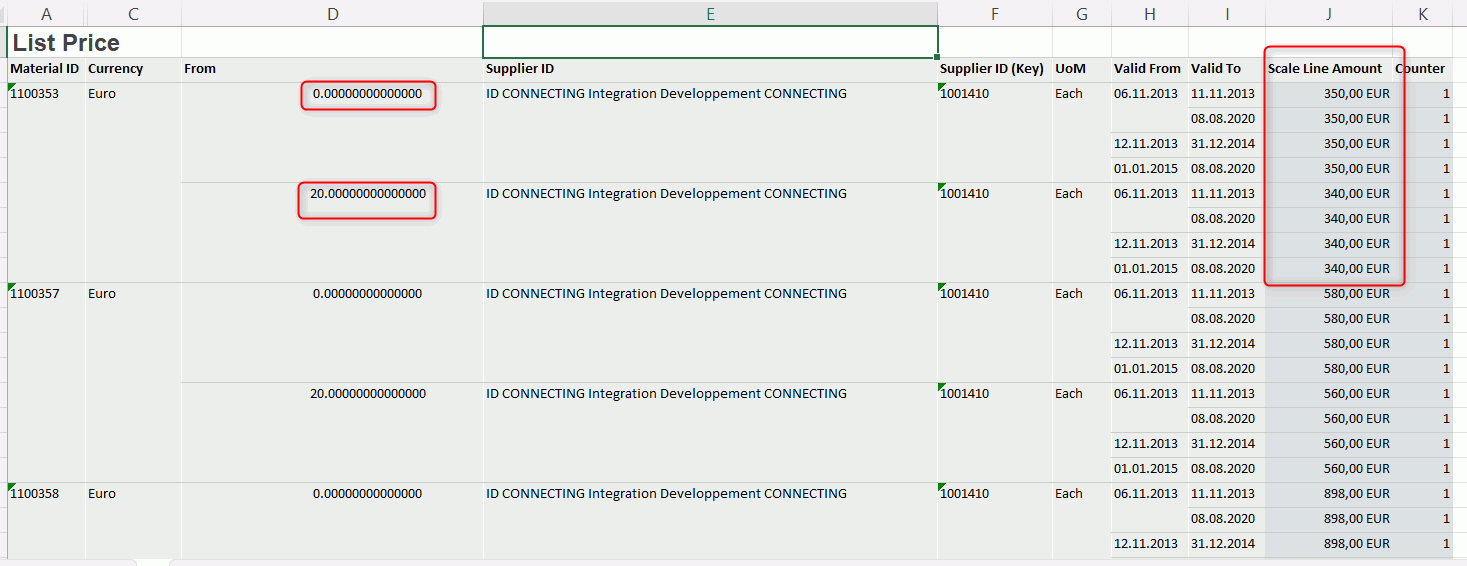Select the Counter header cell
1467x566 pixels.
(1420, 69)
